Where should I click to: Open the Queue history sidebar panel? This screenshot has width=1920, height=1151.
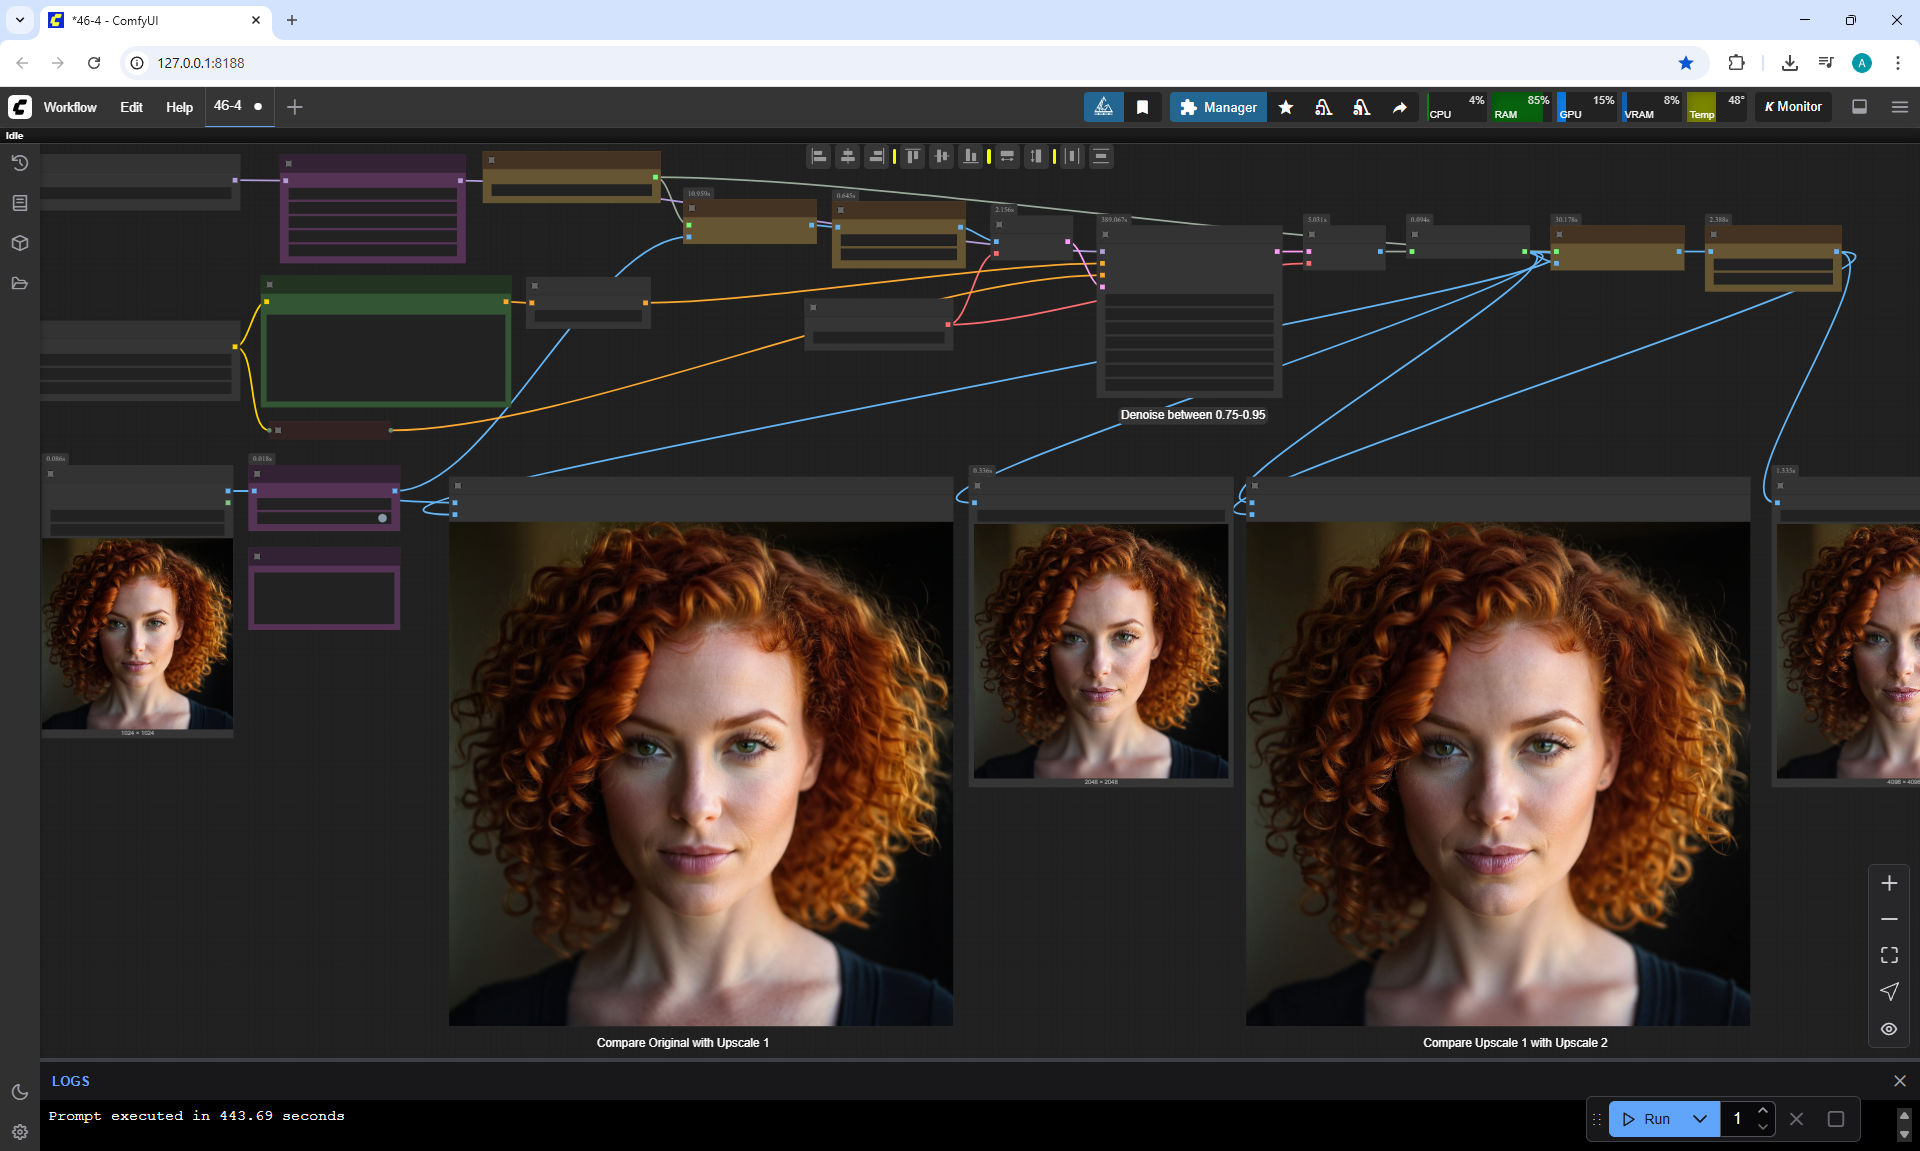19,163
